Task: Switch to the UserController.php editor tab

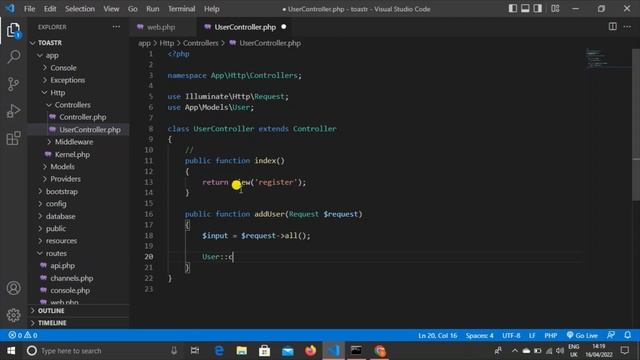Action: pos(245,27)
